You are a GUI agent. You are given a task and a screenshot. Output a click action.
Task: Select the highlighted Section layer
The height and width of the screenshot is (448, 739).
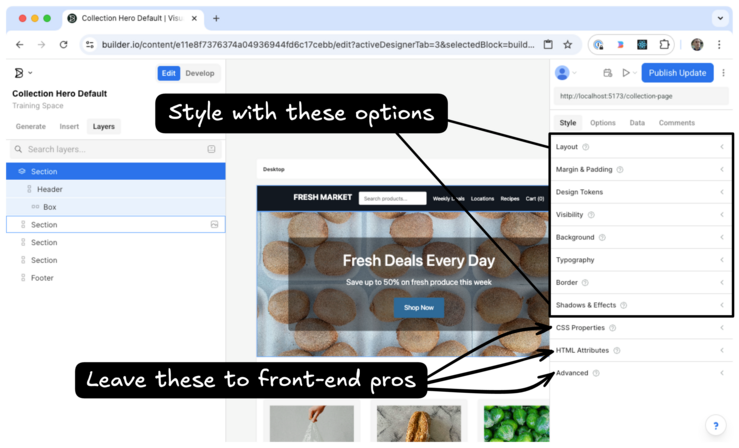(x=115, y=171)
